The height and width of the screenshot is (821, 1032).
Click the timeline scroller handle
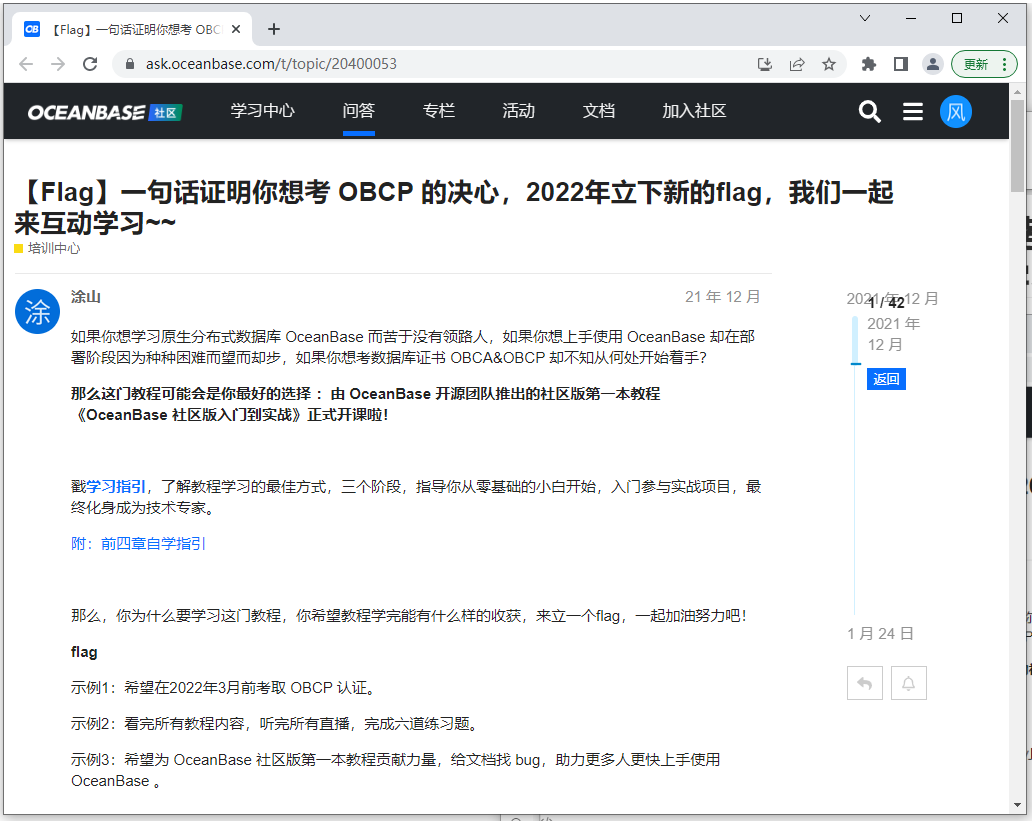click(x=855, y=340)
